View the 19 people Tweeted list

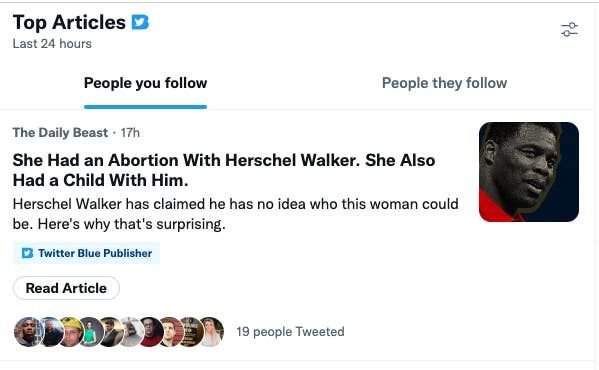290,331
